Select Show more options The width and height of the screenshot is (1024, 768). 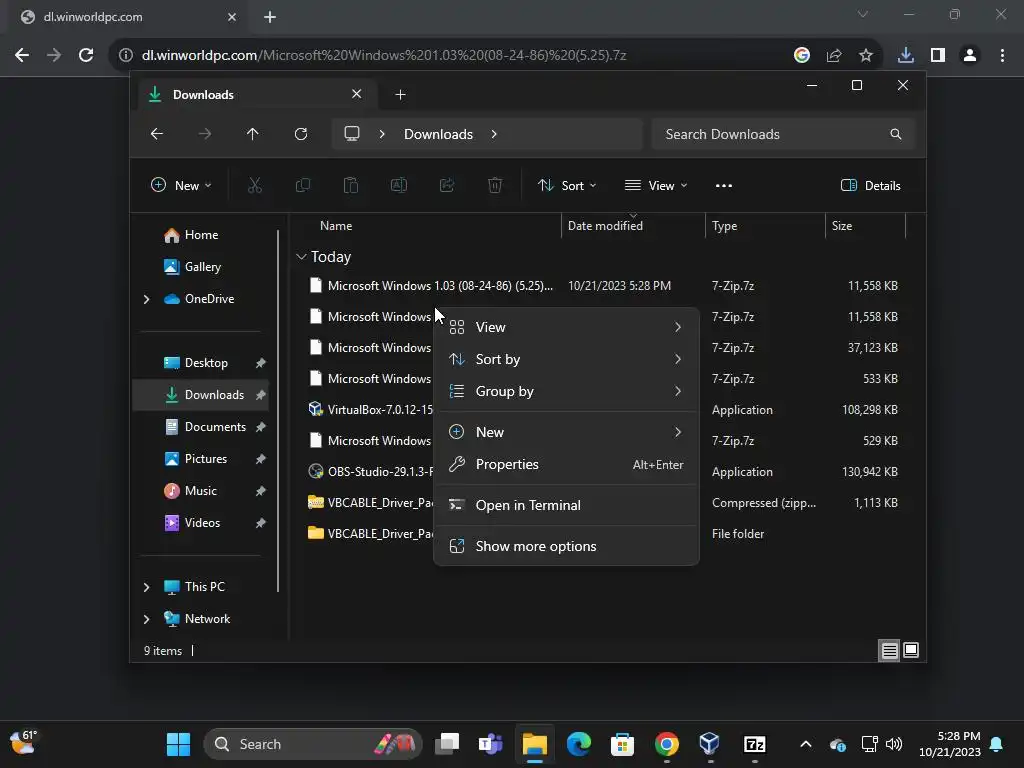pos(566,547)
